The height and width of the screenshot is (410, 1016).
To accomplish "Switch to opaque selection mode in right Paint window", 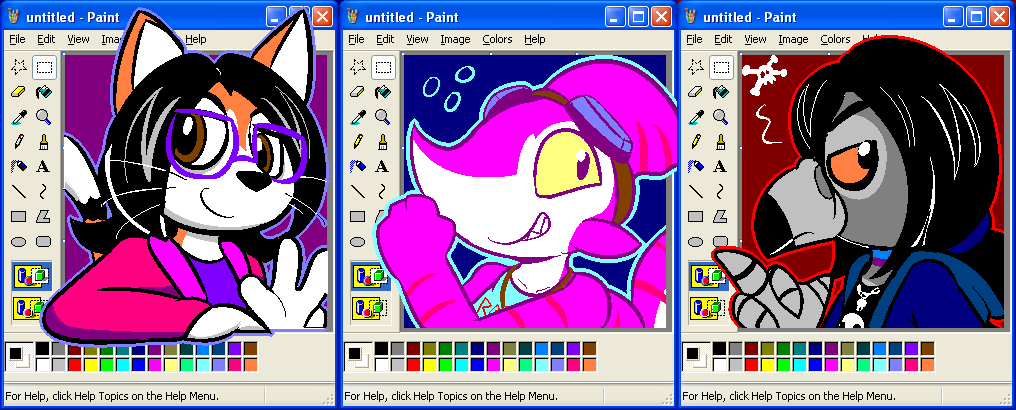I will pyautogui.click(x=705, y=277).
